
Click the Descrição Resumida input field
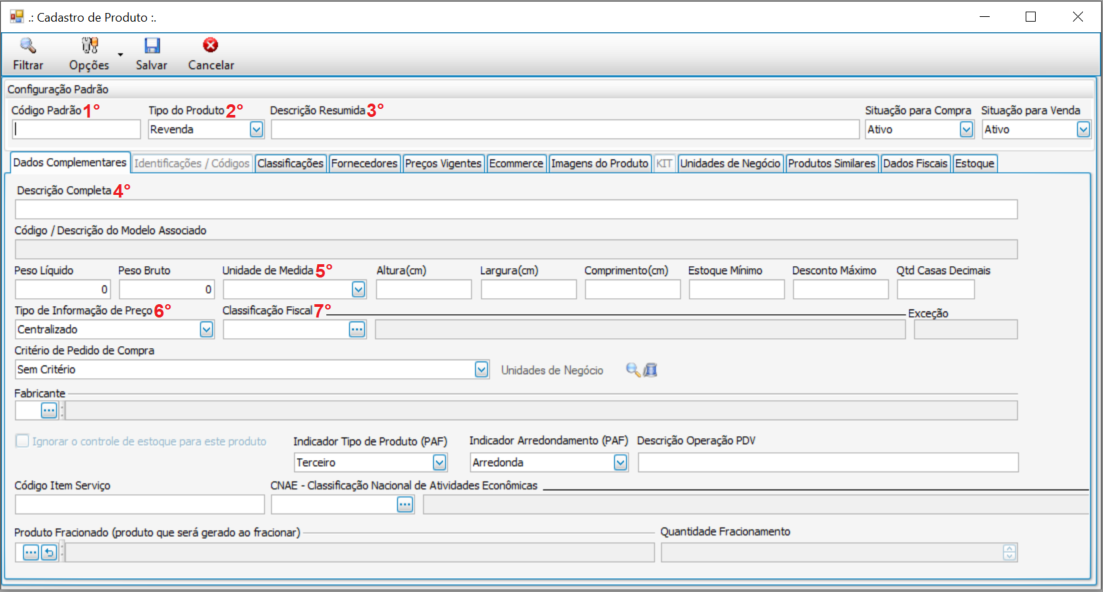565,129
